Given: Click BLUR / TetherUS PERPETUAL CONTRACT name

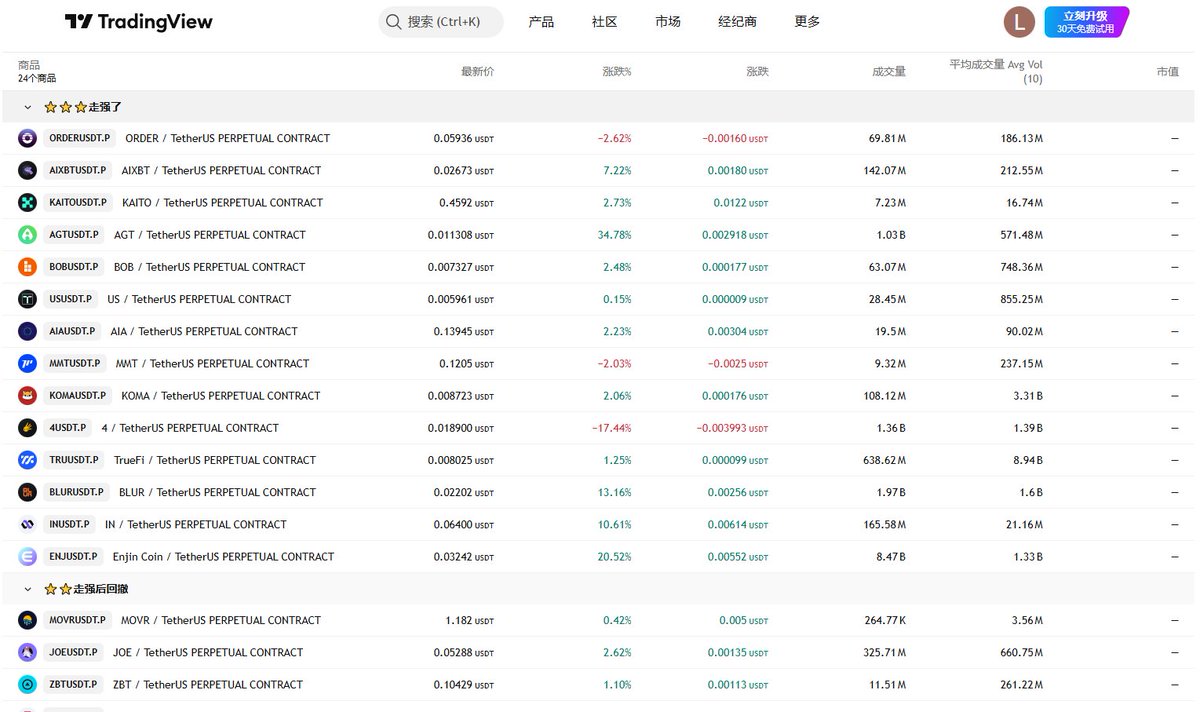Looking at the screenshot, I should point(217,492).
